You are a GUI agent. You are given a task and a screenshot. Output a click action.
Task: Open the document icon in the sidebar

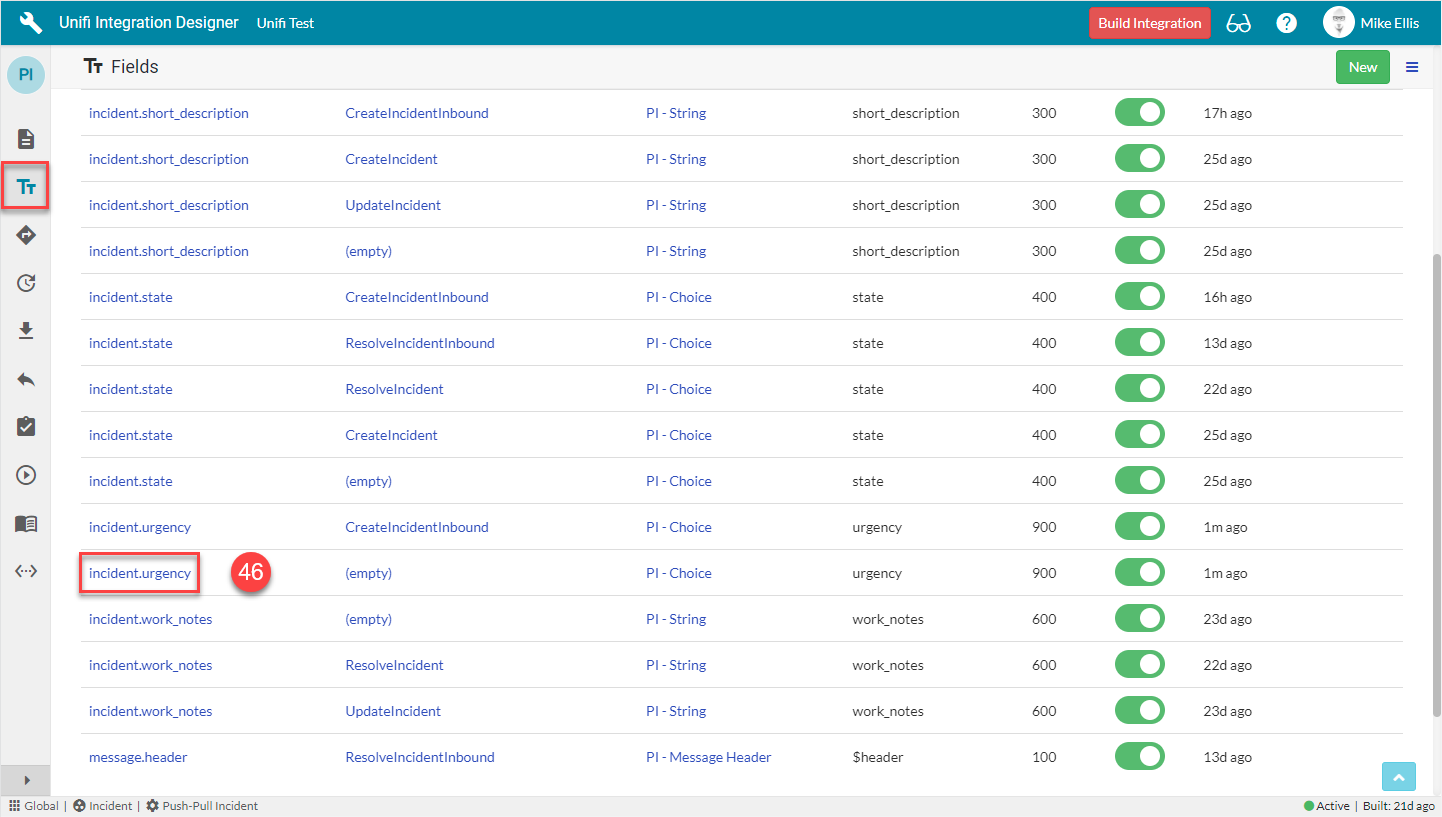tap(26, 139)
